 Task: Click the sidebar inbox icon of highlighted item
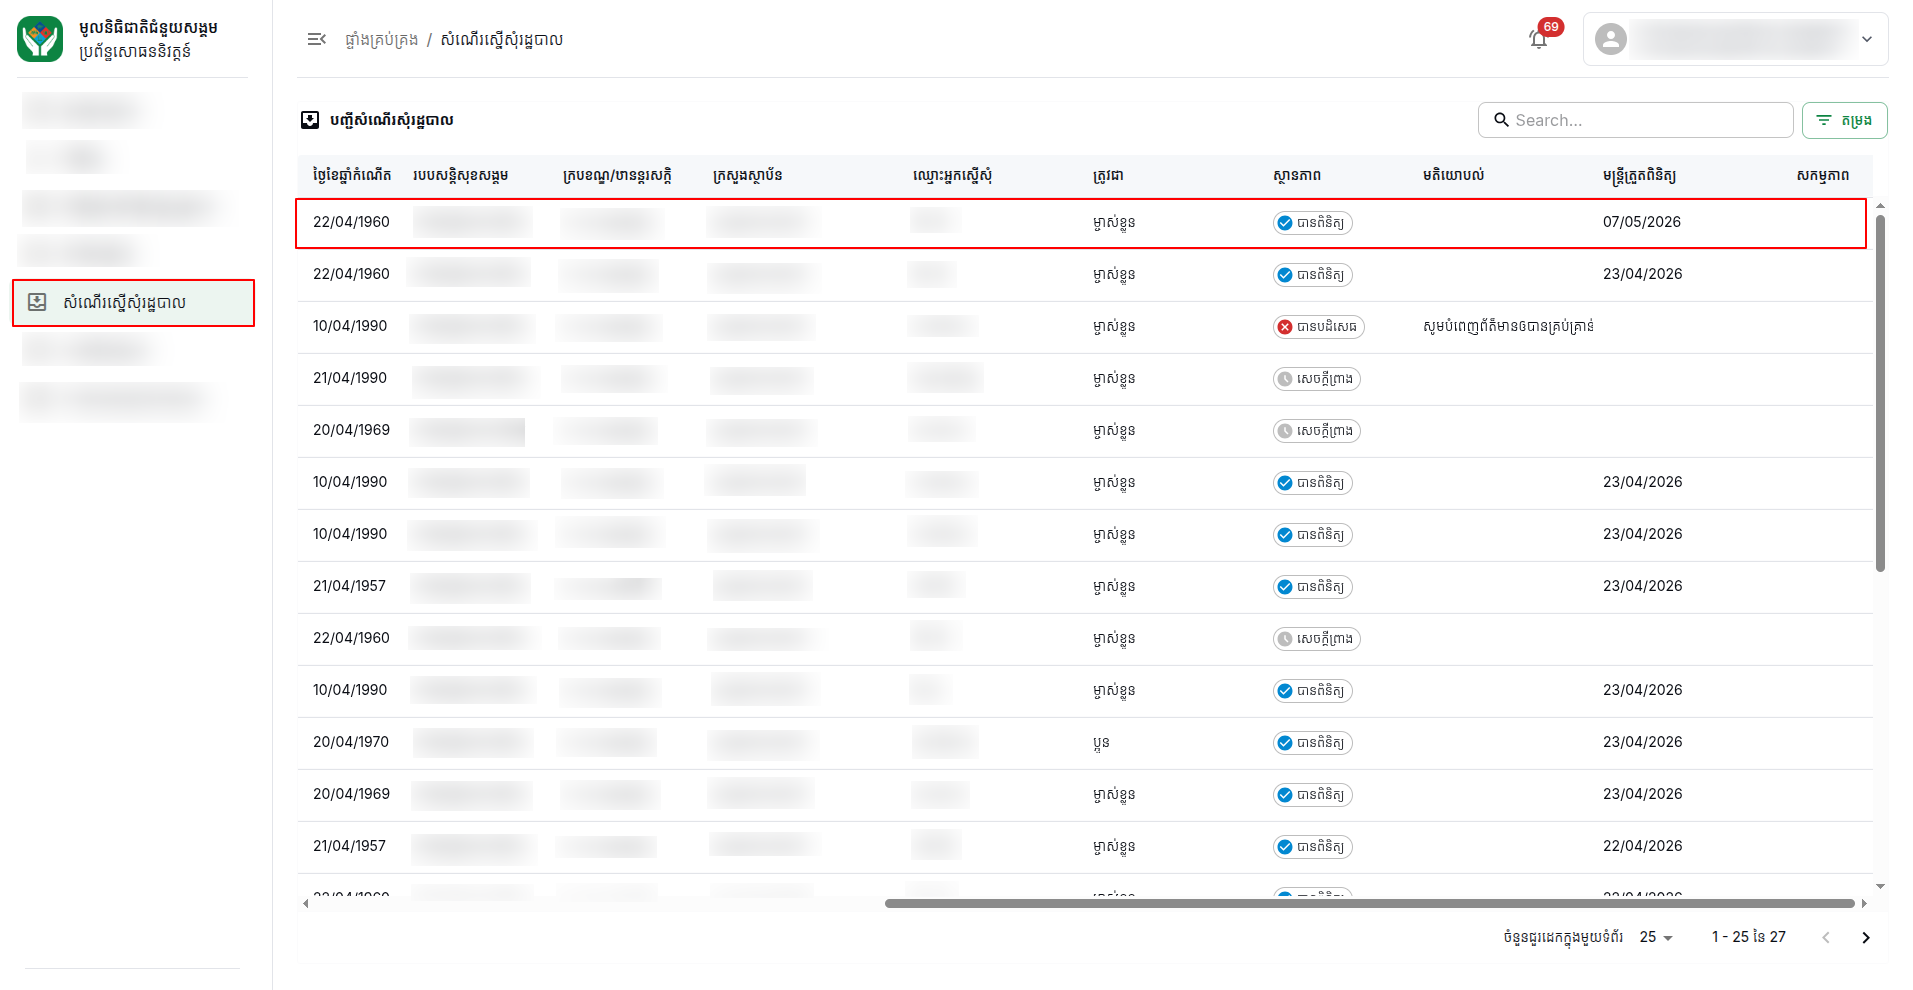[x=37, y=302]
